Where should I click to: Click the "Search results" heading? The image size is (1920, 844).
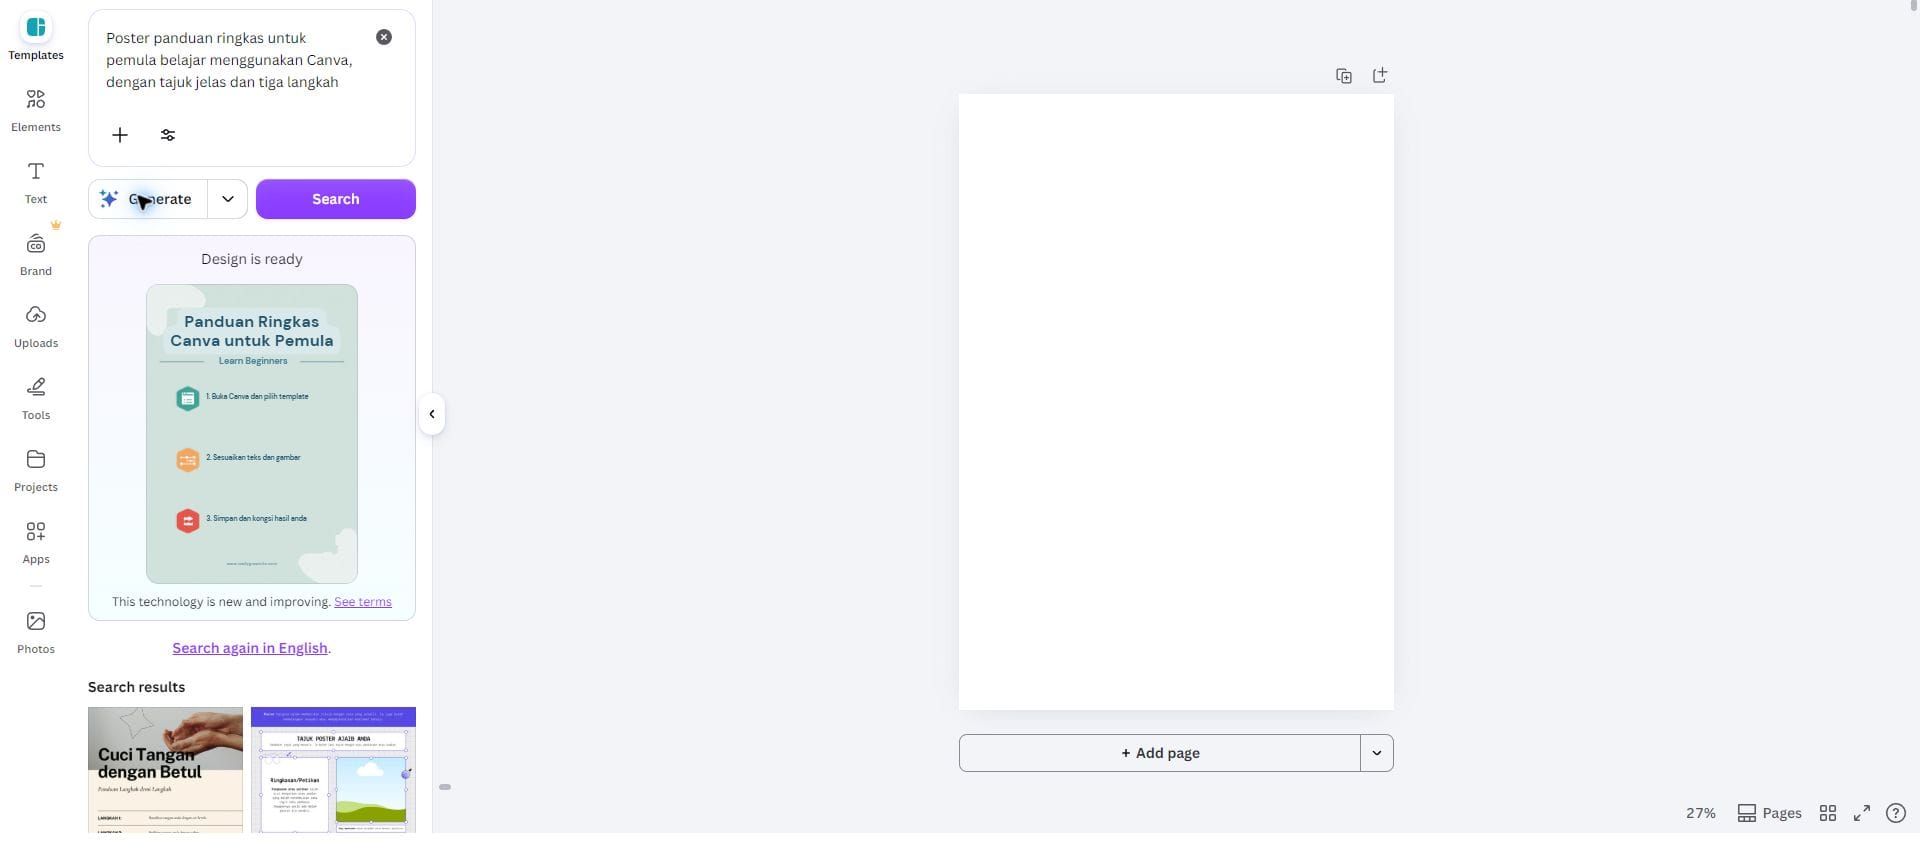136,687
